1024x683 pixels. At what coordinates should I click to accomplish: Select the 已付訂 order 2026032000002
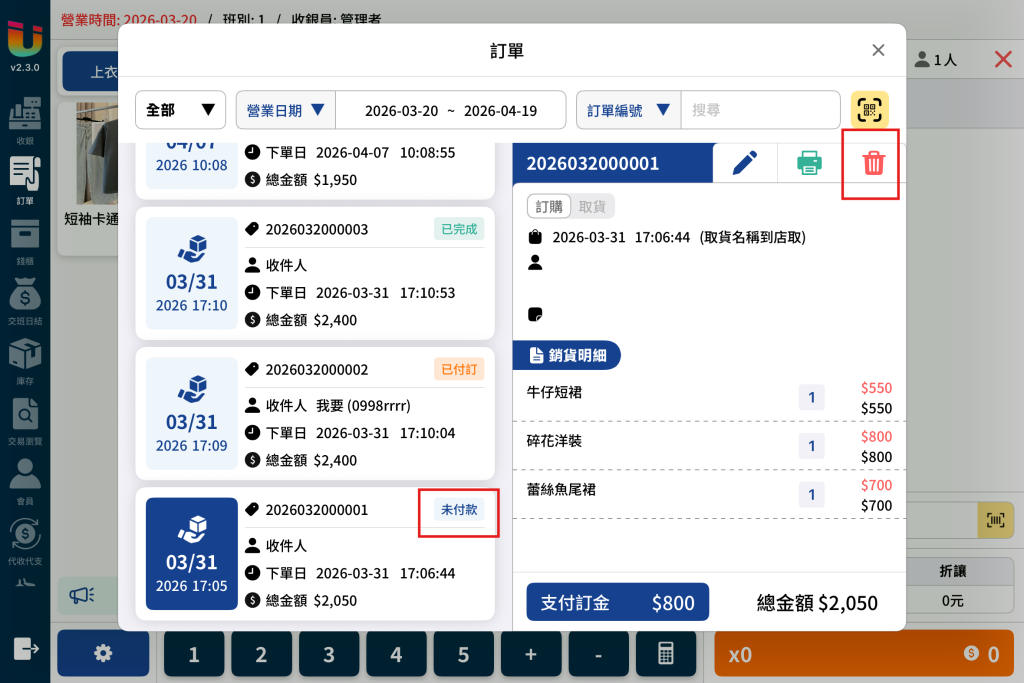point(315,413)
